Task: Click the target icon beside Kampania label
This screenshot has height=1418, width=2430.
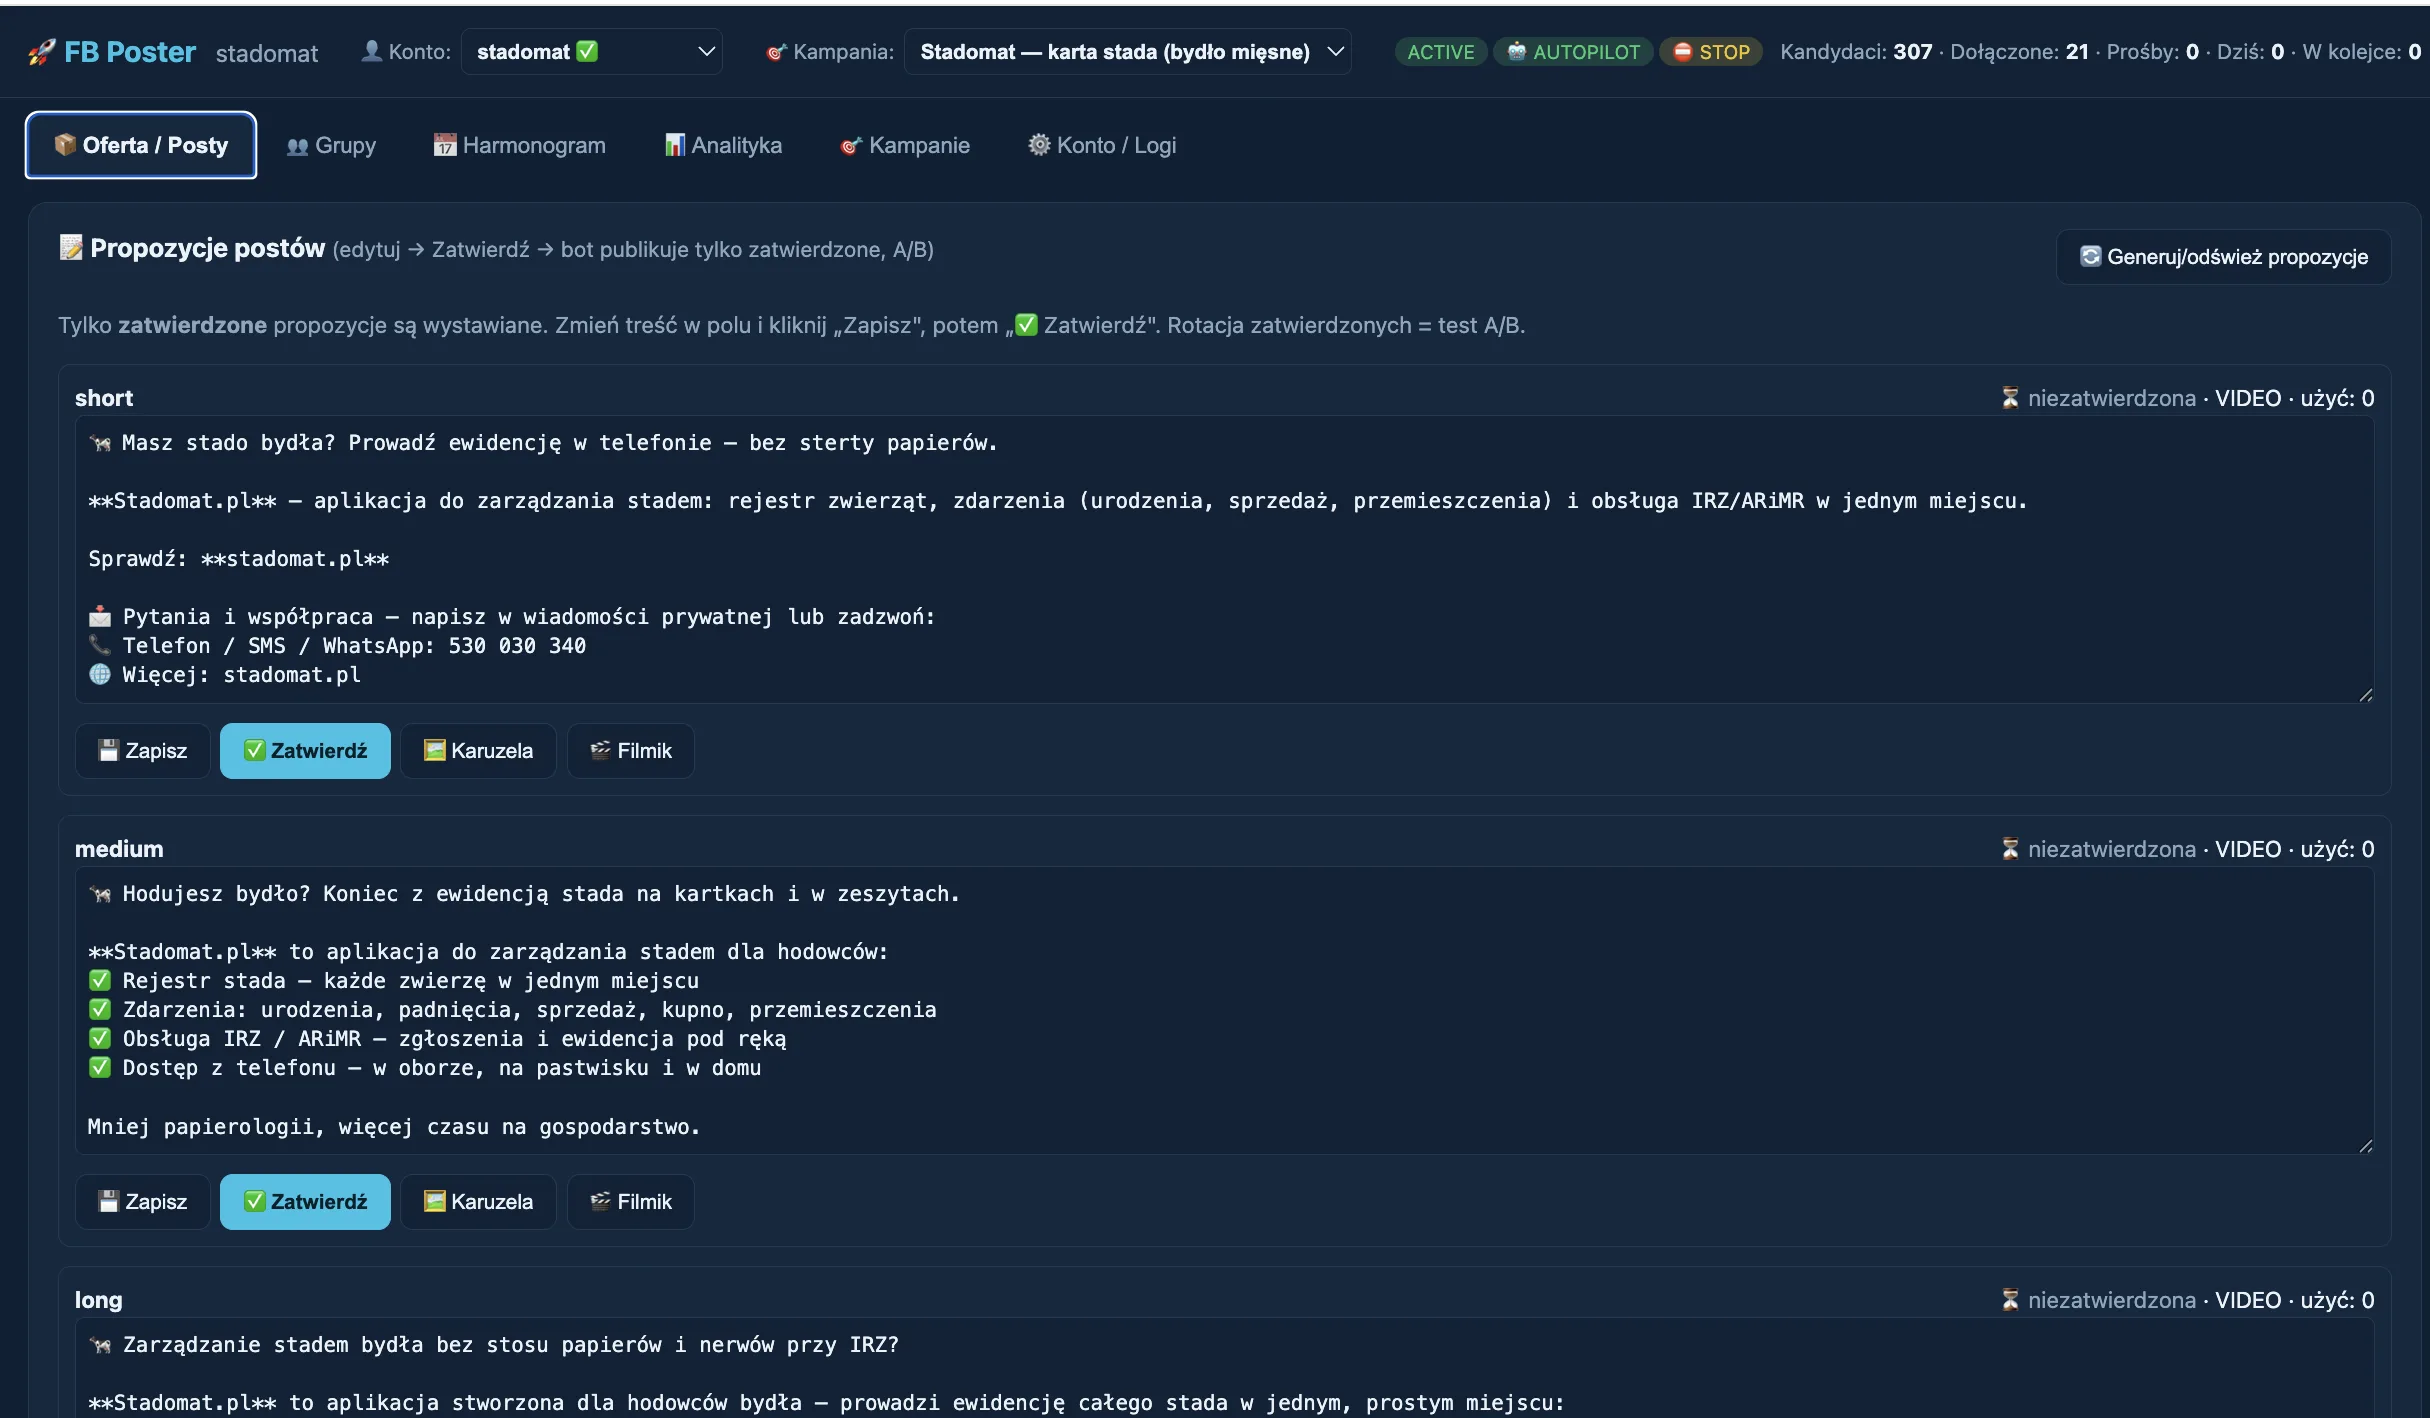Action: 776,52
